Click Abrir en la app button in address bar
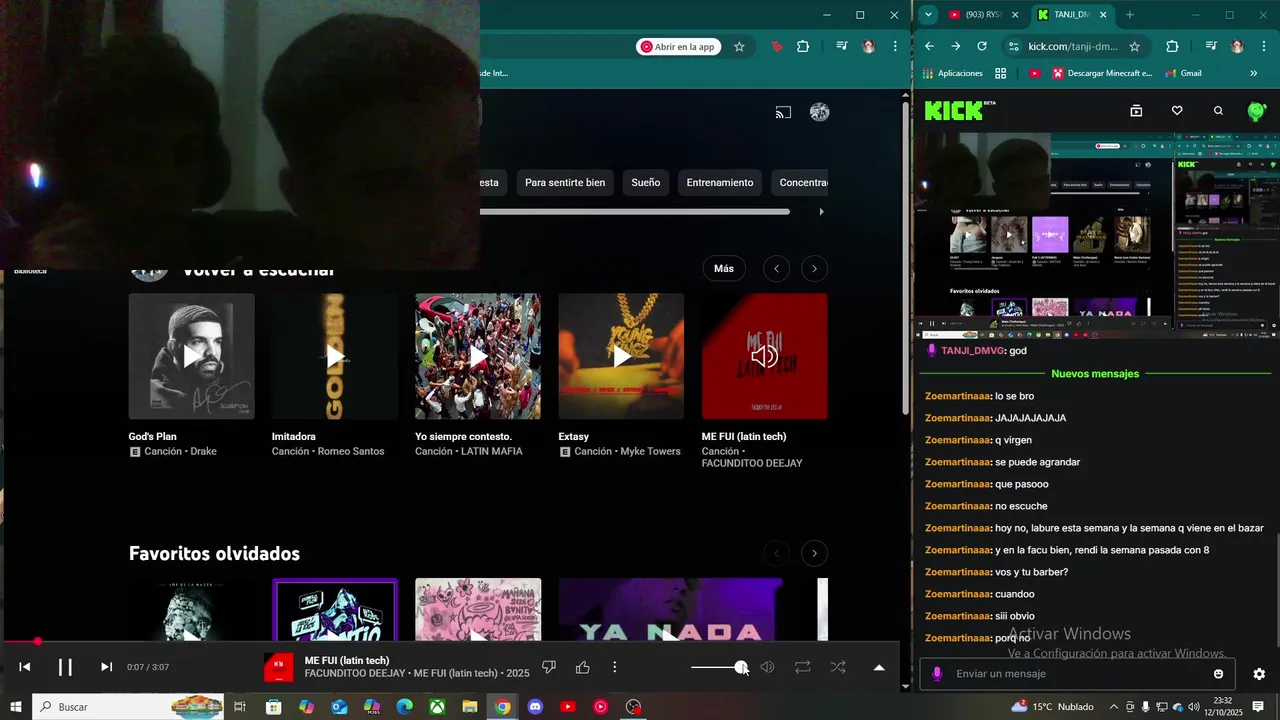The width and height of the screenshot is (1280, 720). (678, 46)
